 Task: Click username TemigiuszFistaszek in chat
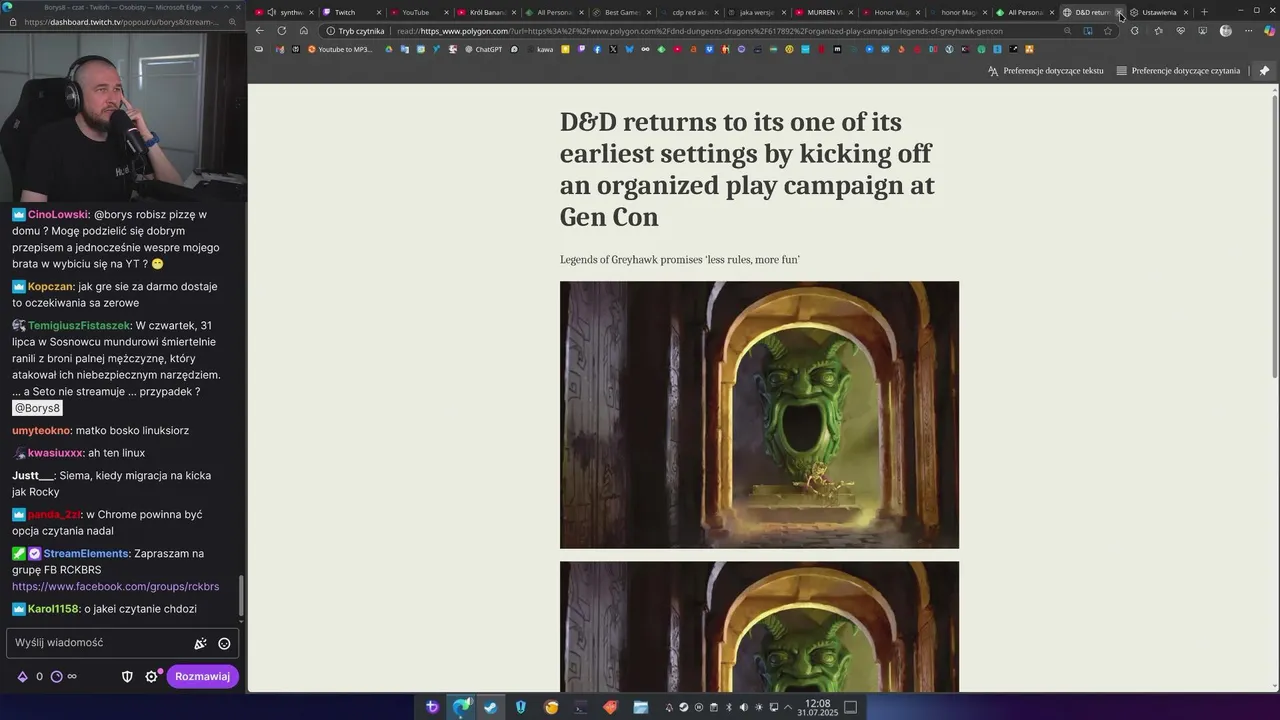(79, 326)
